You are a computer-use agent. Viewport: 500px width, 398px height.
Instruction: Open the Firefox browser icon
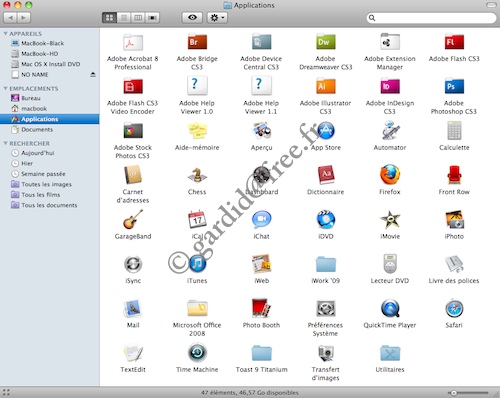(x=390, y=175)
